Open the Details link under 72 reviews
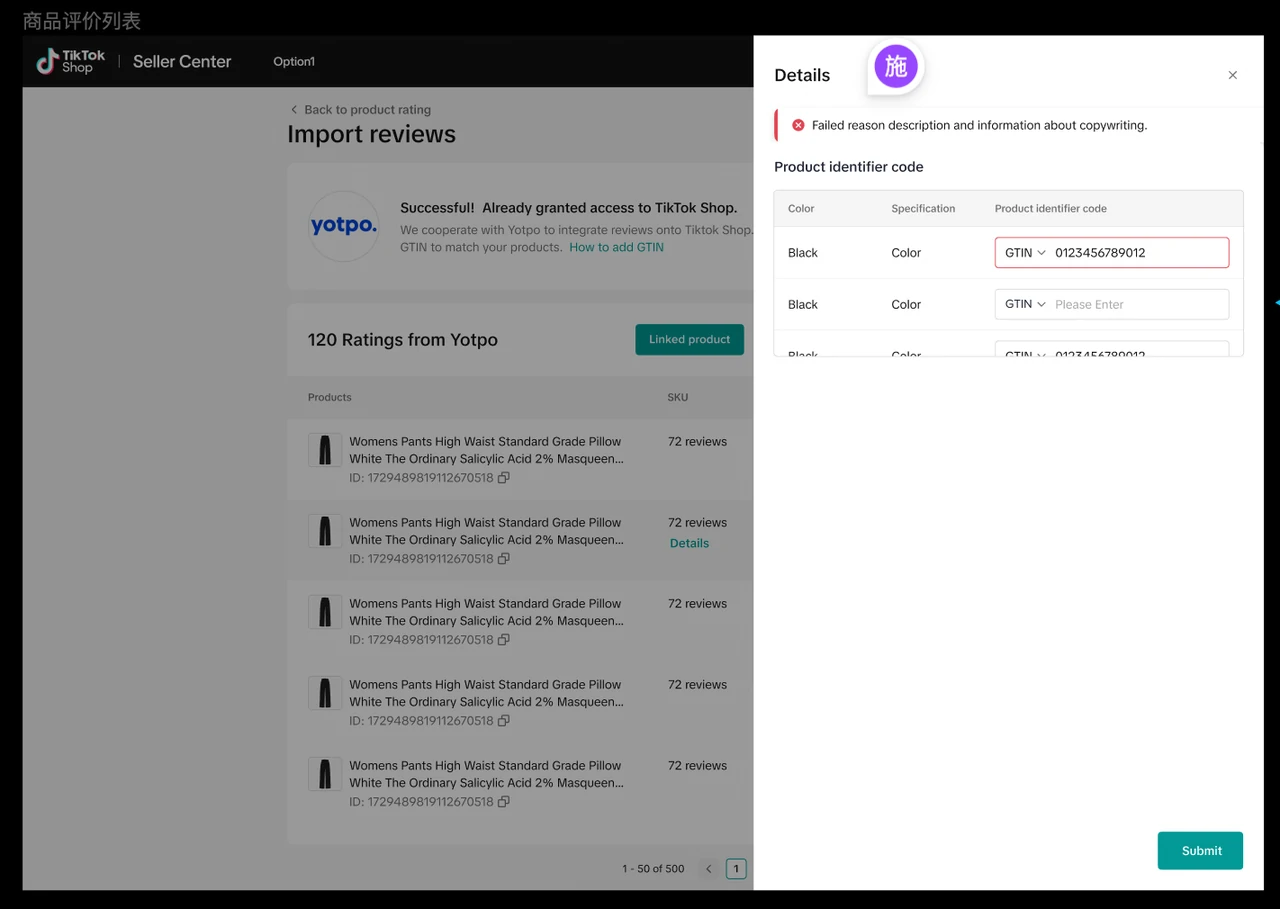The width and height of the screenshot is (1280, 909). coord(689,543)
